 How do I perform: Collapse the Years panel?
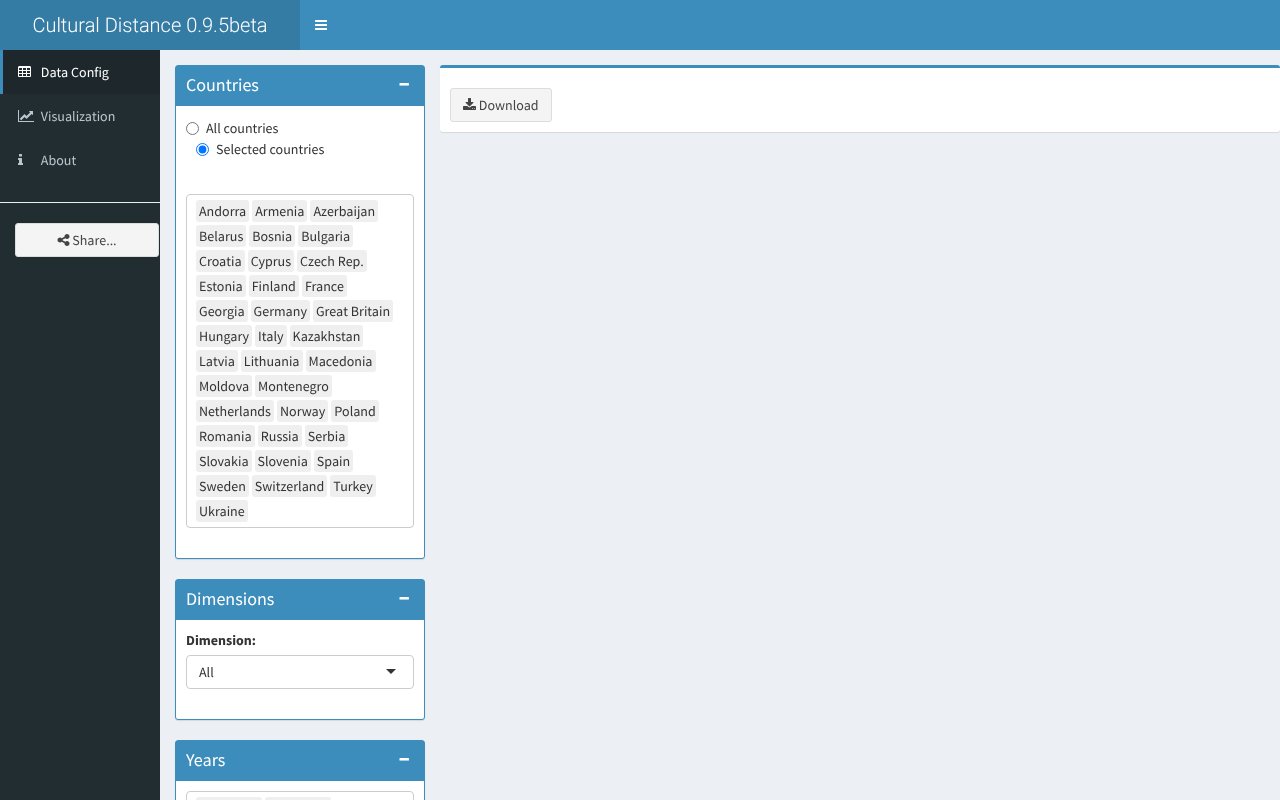(404, 760)
